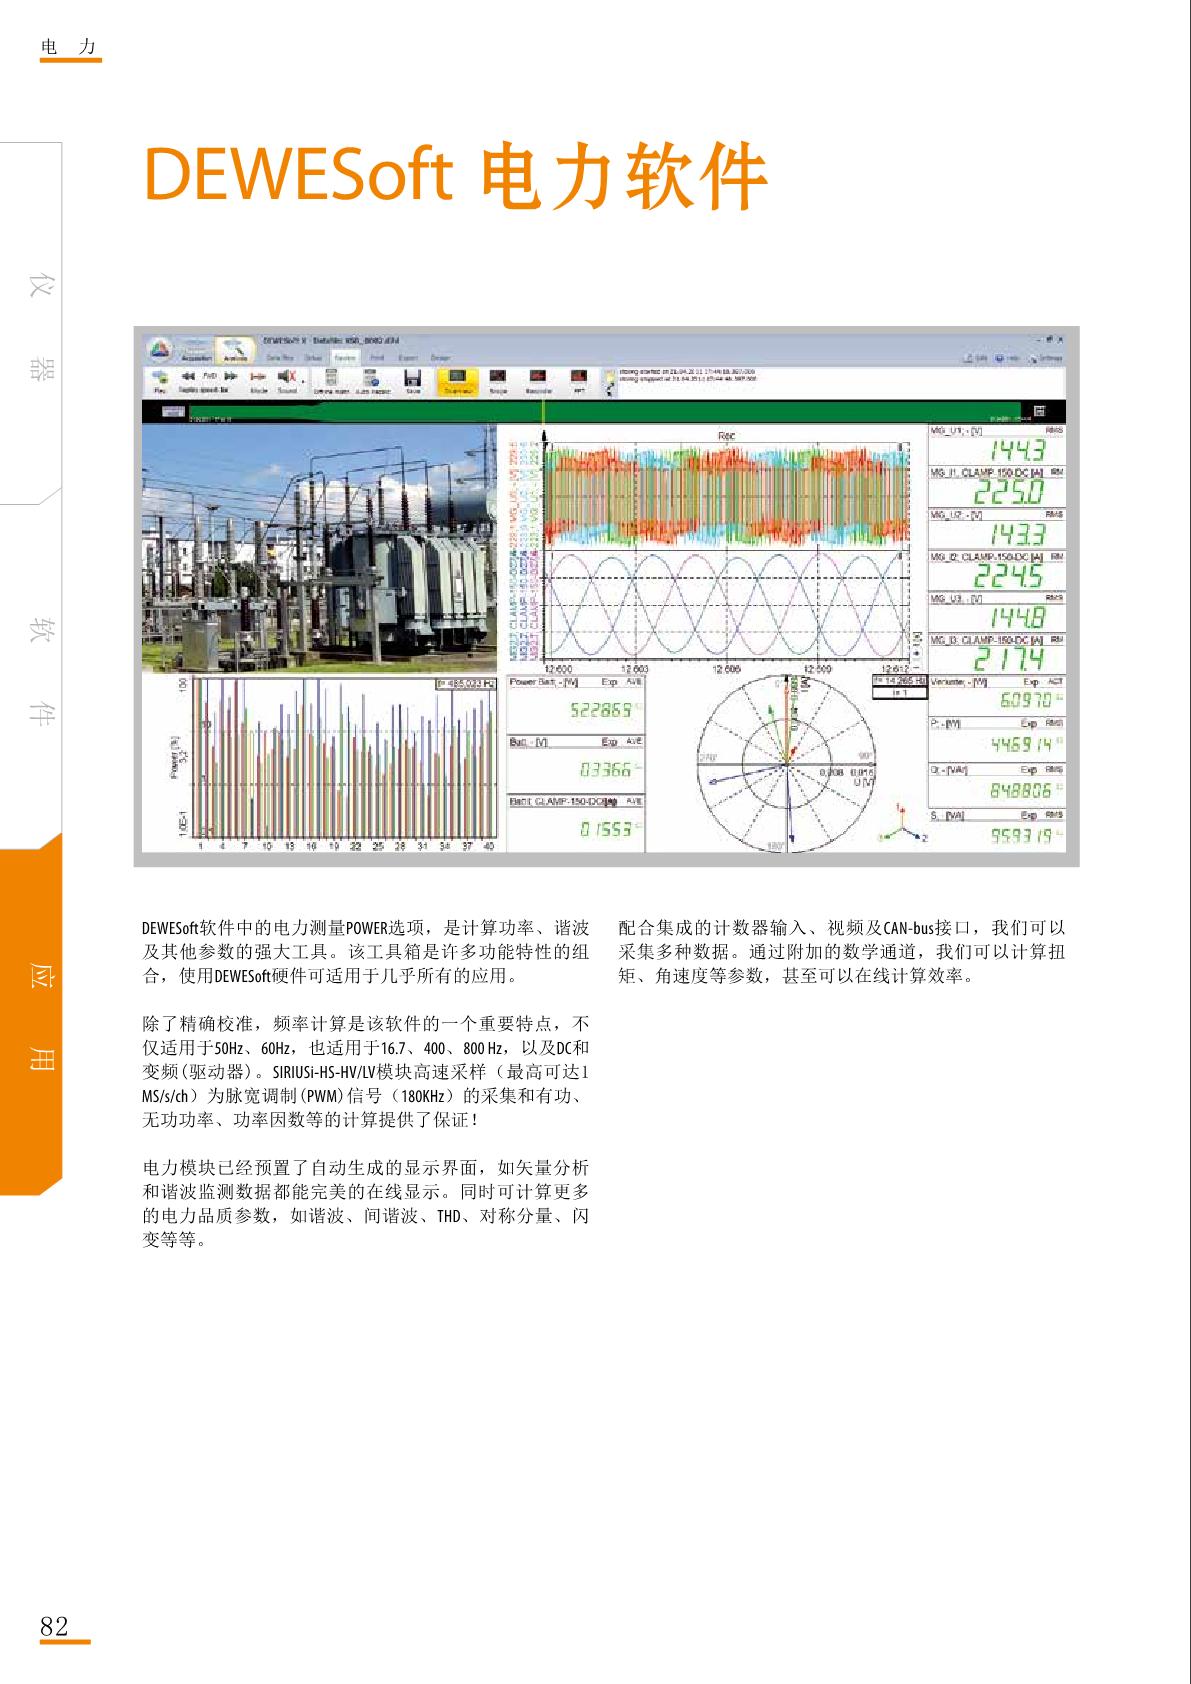1191x1684 pixels.
Task: Open the Data files tab
Action: [279, 358]
